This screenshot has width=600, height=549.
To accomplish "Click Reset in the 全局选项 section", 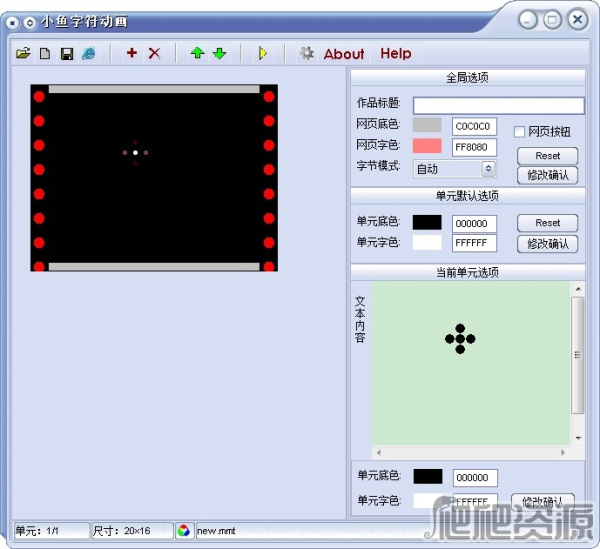I will [x=547, y=156].
